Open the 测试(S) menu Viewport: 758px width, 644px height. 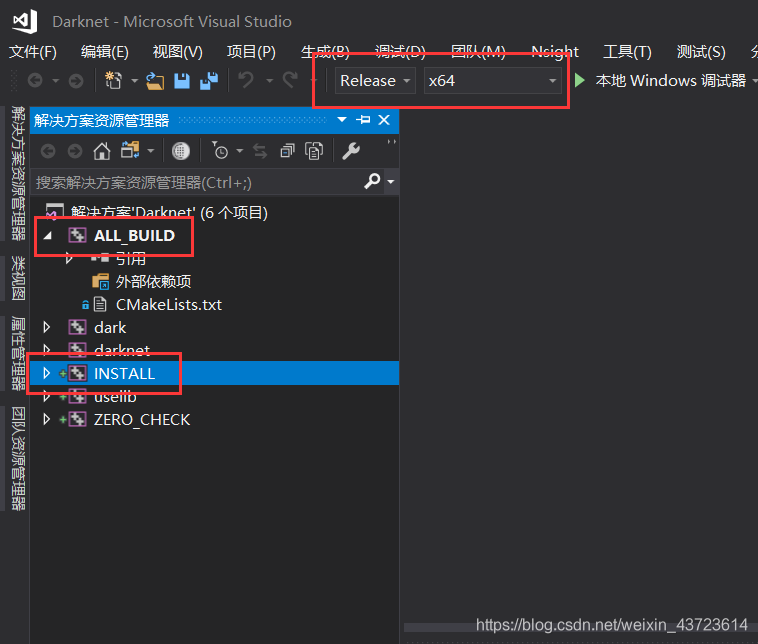[701, 52]
